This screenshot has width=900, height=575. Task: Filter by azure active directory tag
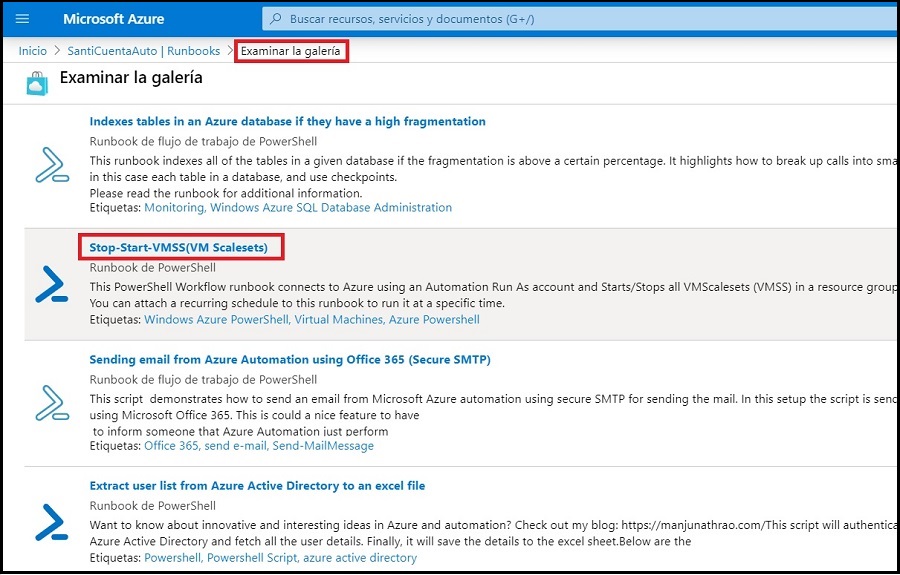click(360, 557)
